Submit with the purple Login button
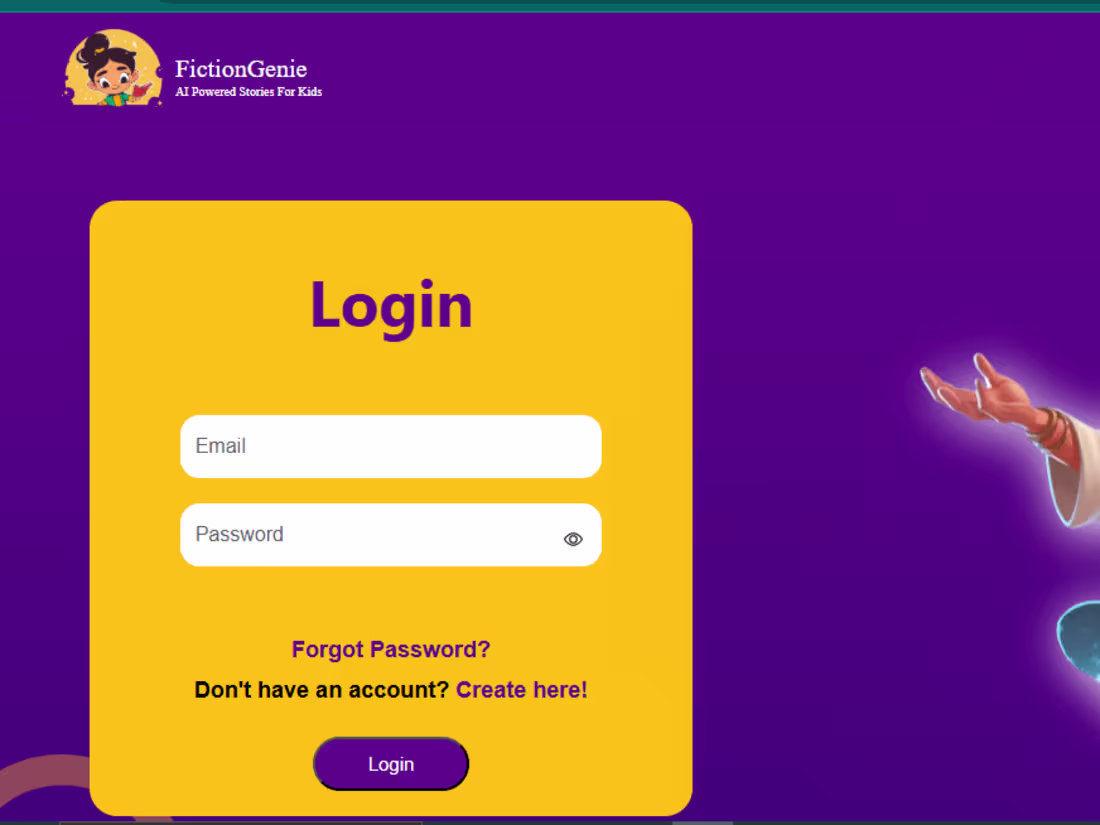 point(391,764)
